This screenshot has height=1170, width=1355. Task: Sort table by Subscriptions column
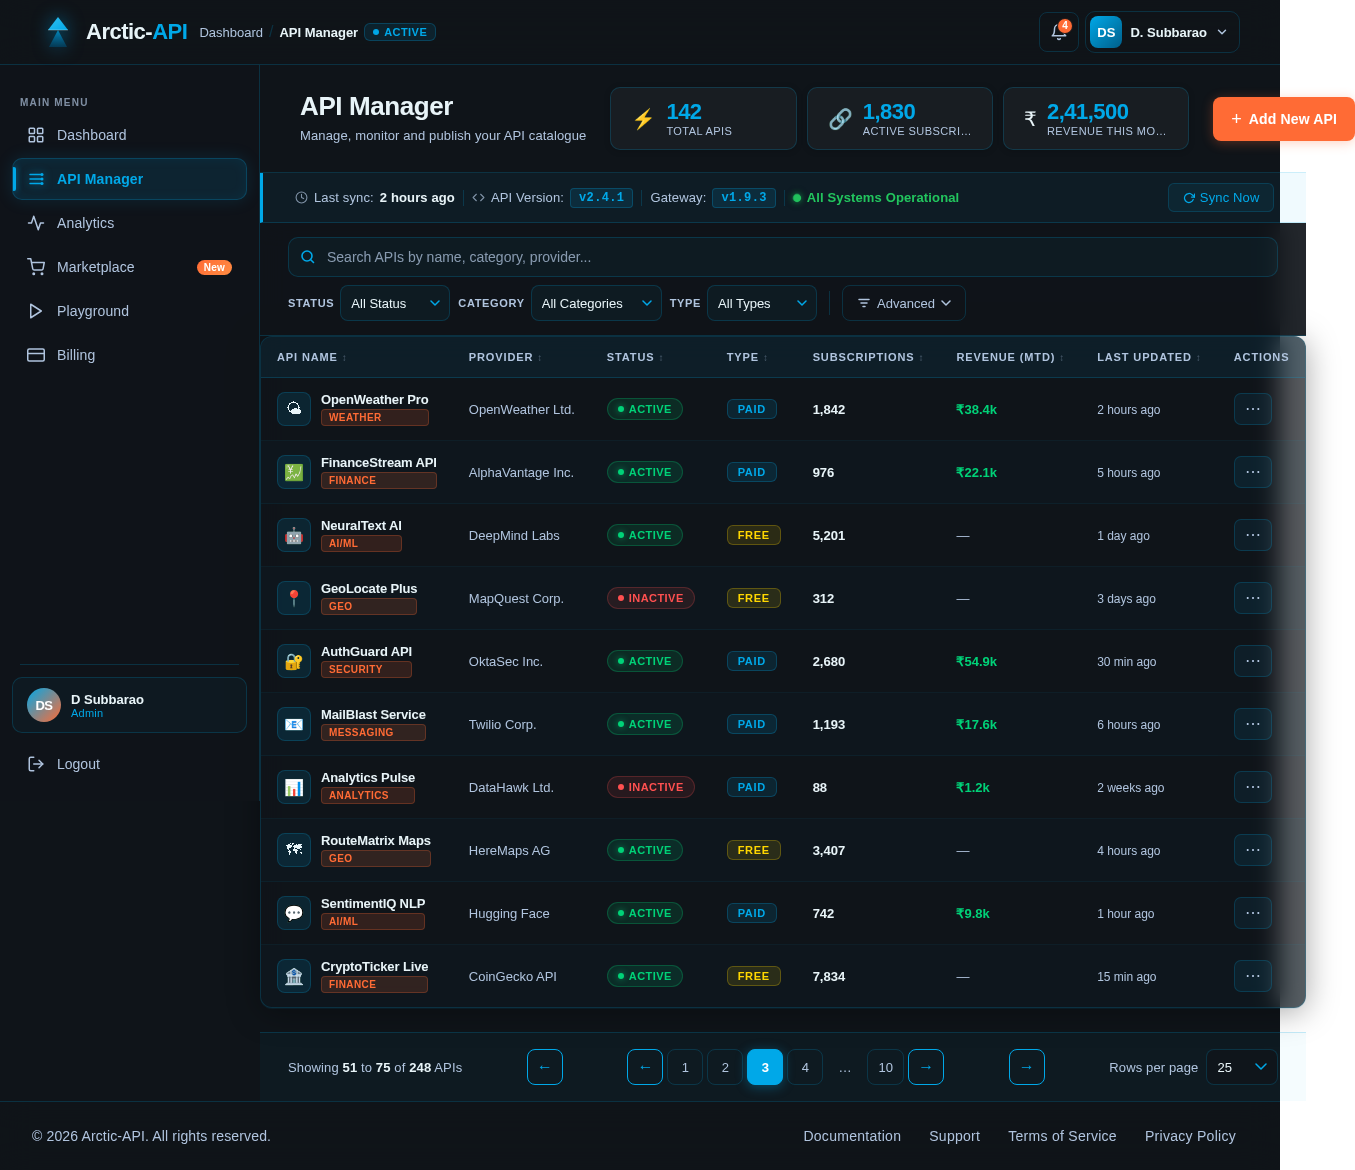click(868, 357)
